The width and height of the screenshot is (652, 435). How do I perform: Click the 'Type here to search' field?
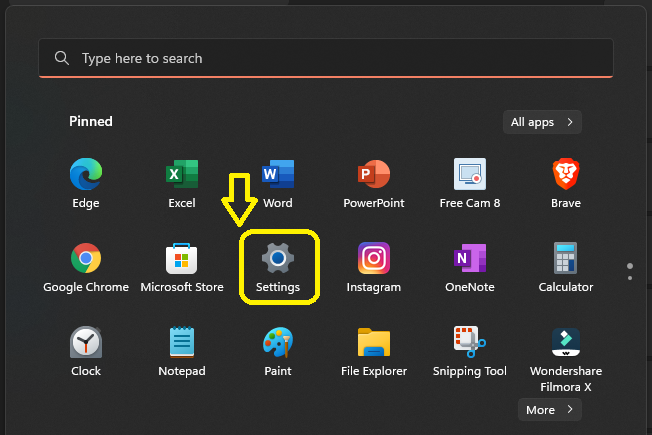point(326,58)
